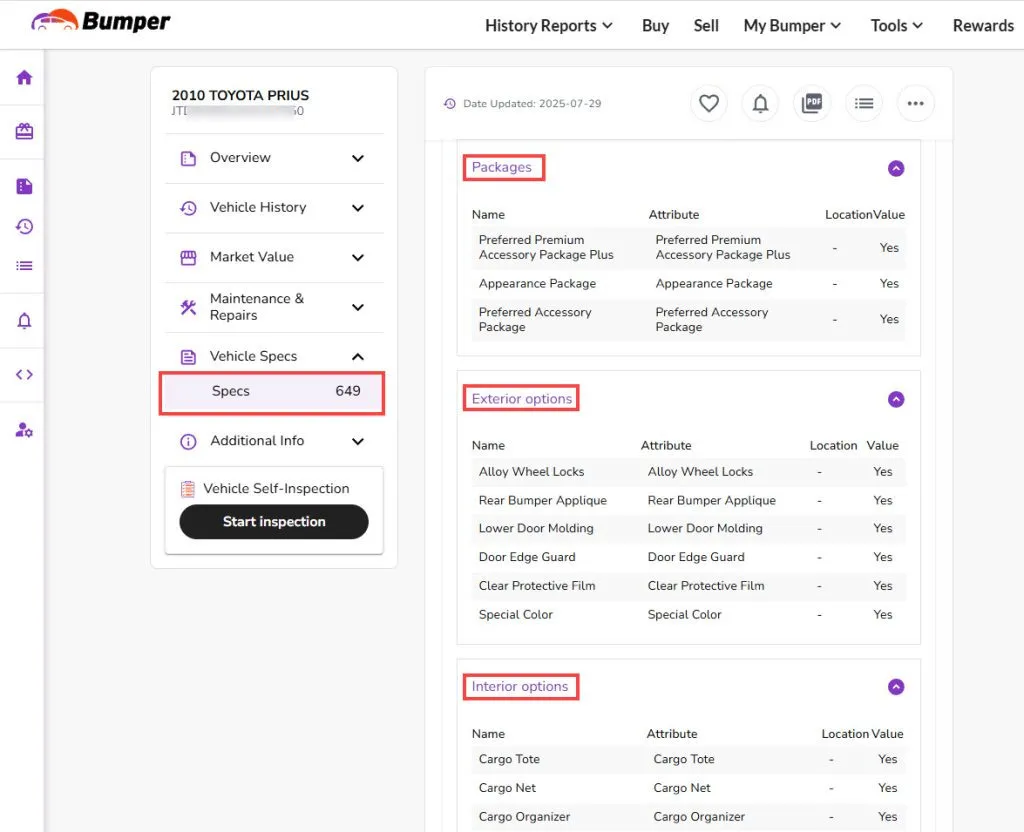Screen dimensions: 1024x832
Task: Click the 2010 TOYOTA PRIUS title
Action: point(240,95)
